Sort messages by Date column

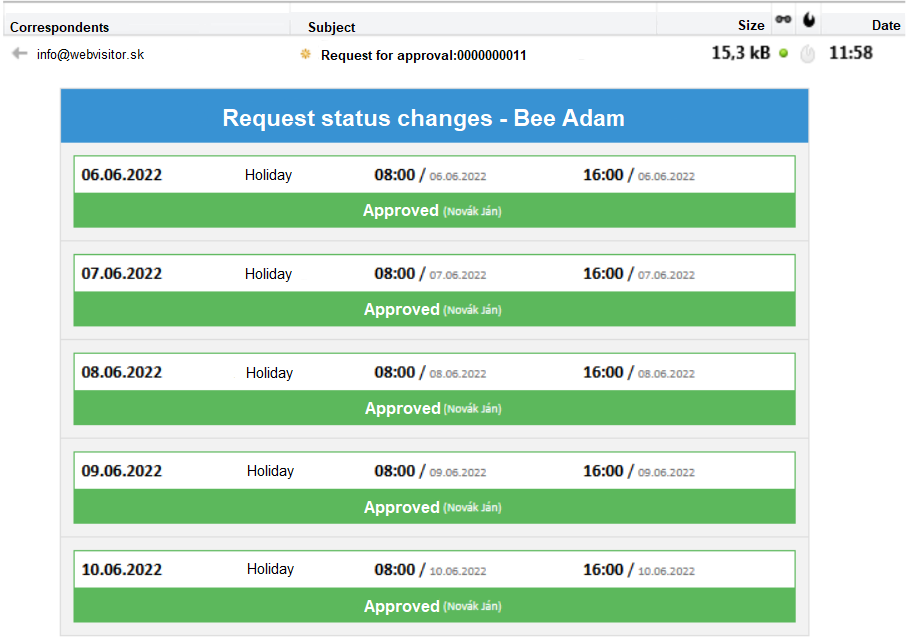tap(885, 26)
